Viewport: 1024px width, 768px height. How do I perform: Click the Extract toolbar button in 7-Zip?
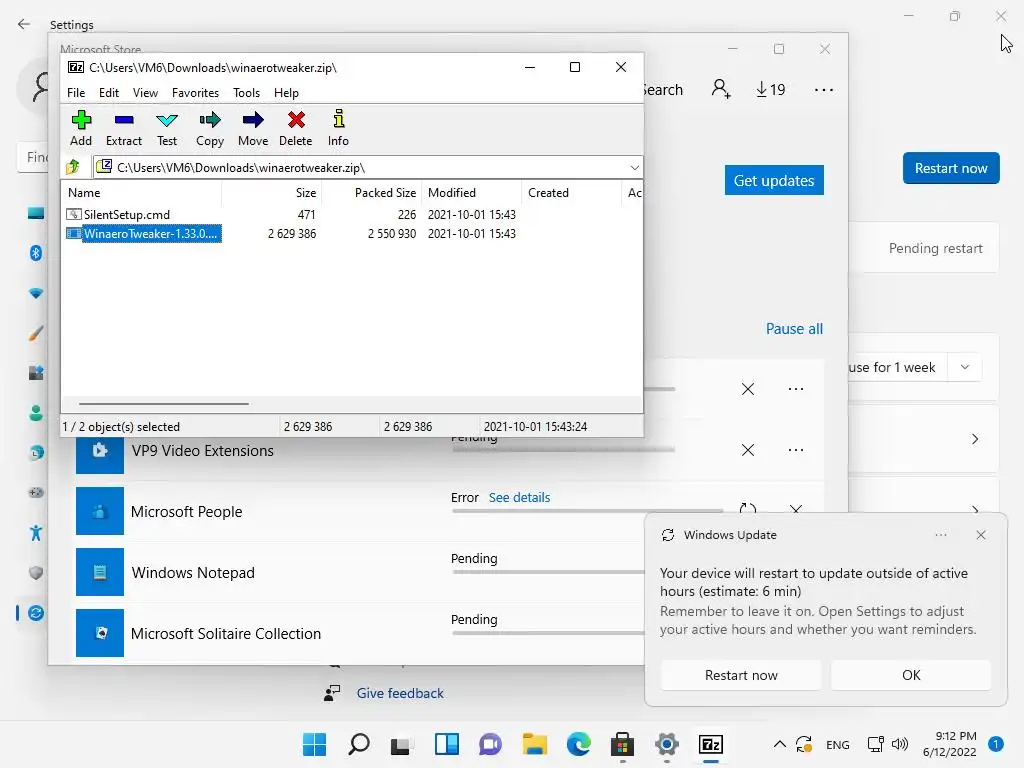(x=123, y=129)
